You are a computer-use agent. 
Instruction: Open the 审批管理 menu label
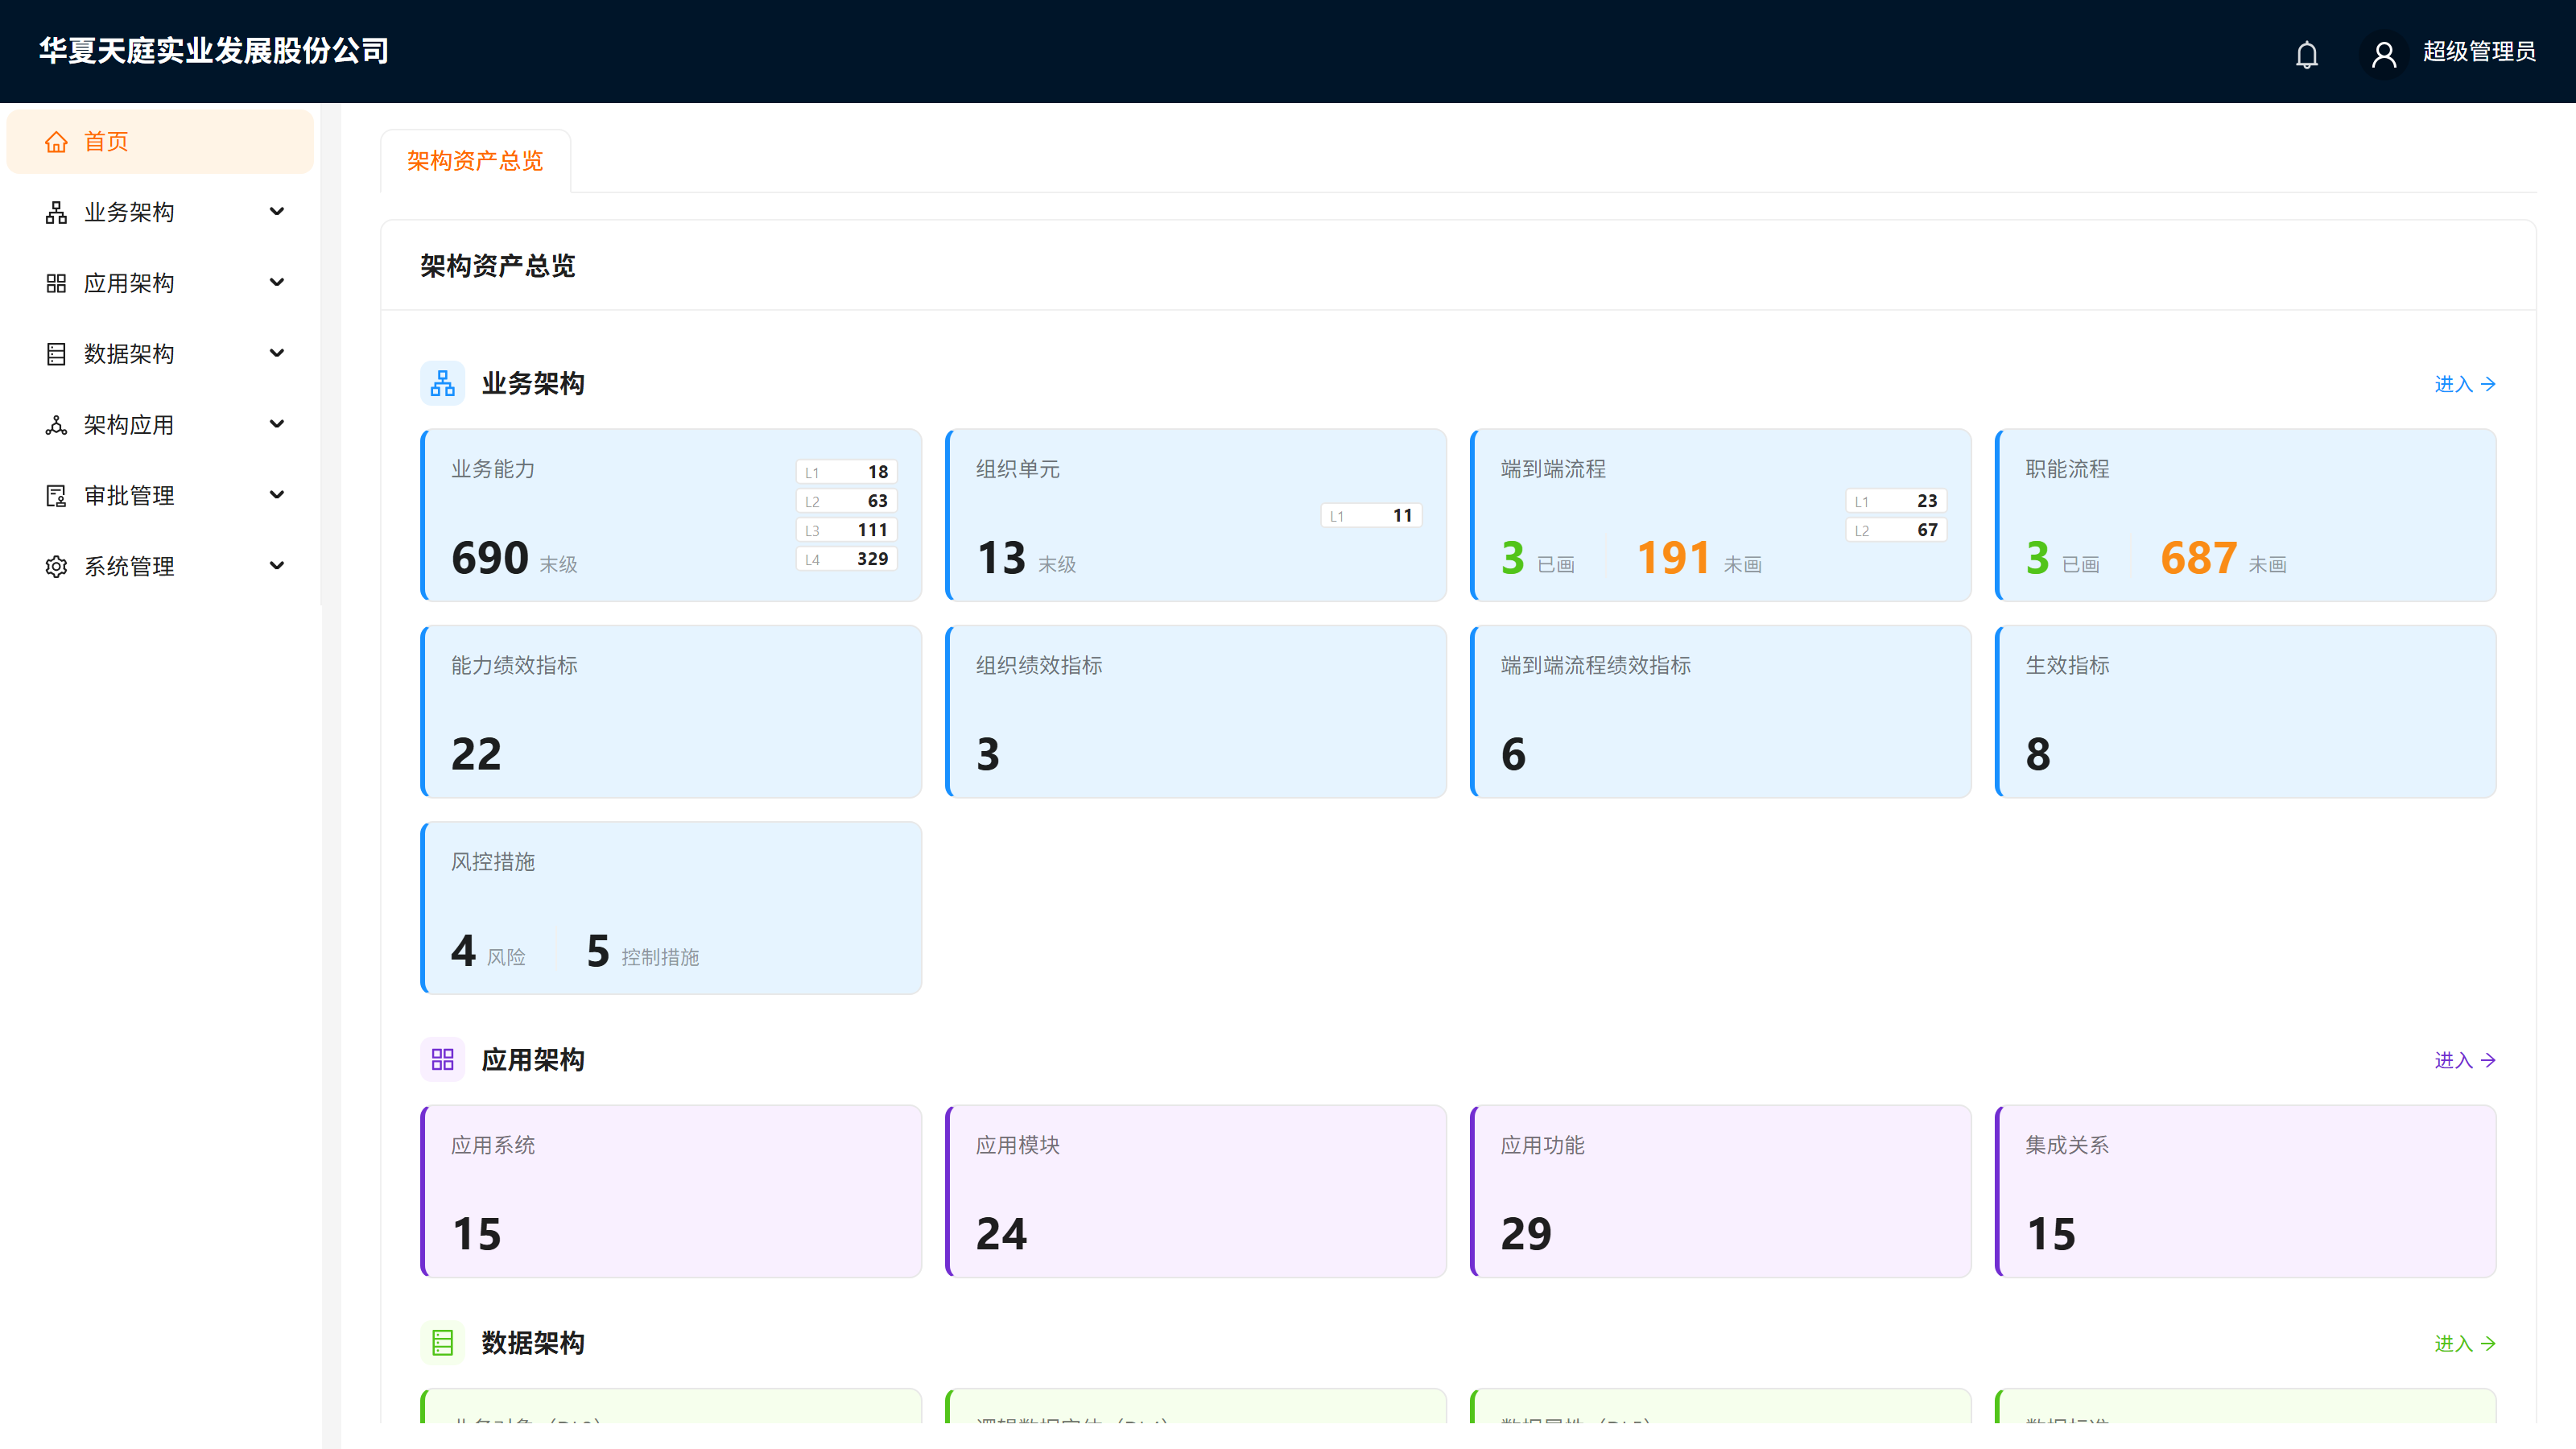pos(129,496)
